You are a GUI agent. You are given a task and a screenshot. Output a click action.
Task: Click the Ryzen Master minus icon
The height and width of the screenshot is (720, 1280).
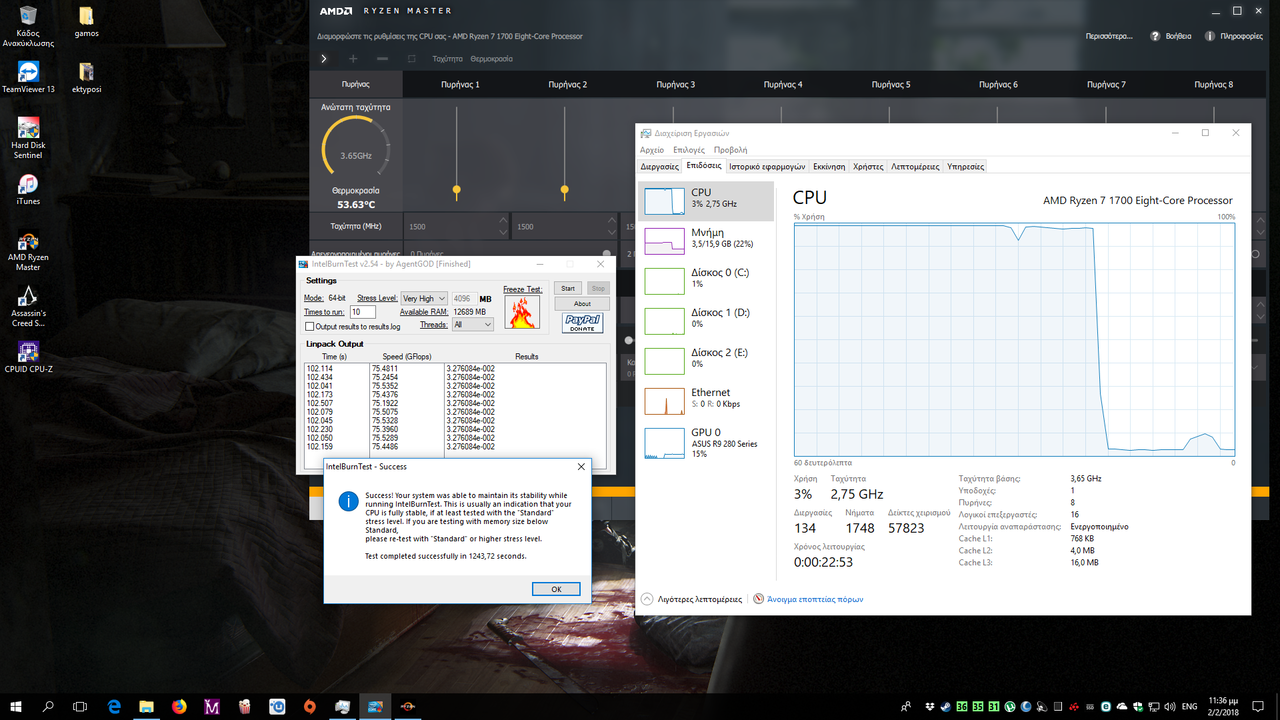tap(382, 59)
